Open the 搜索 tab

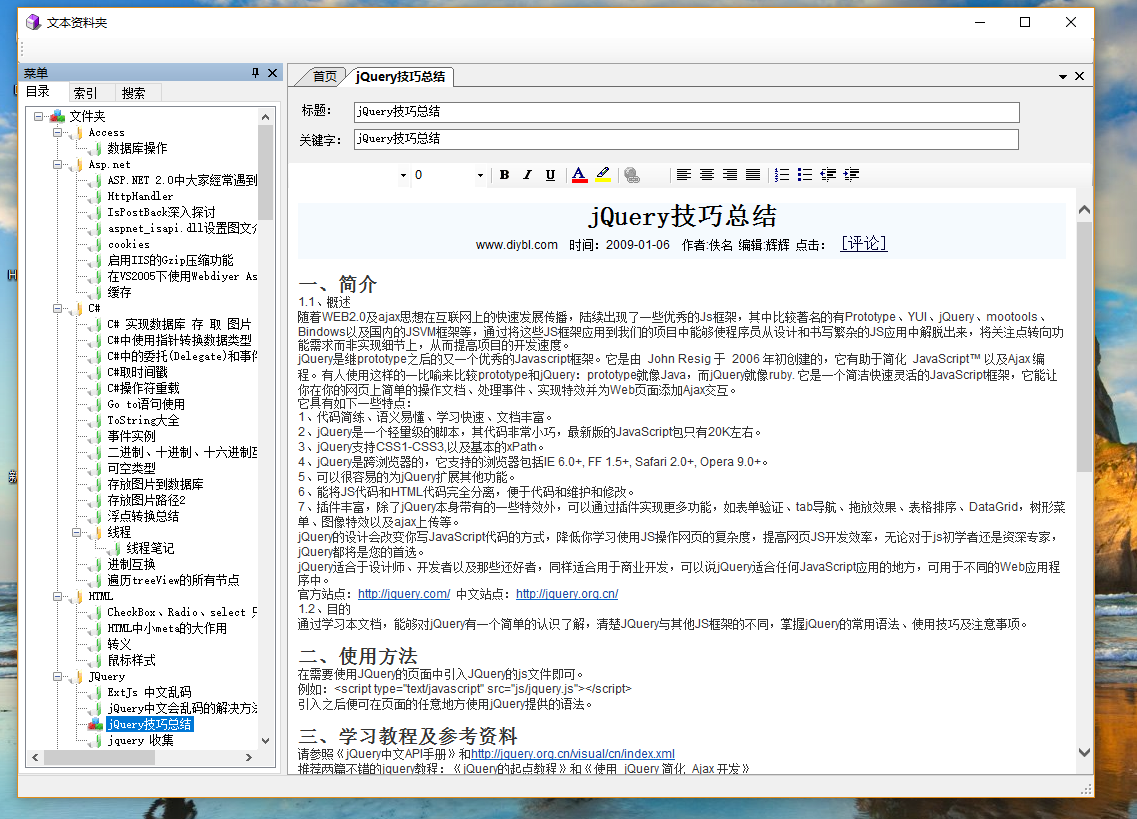click(x=133, y=93)
